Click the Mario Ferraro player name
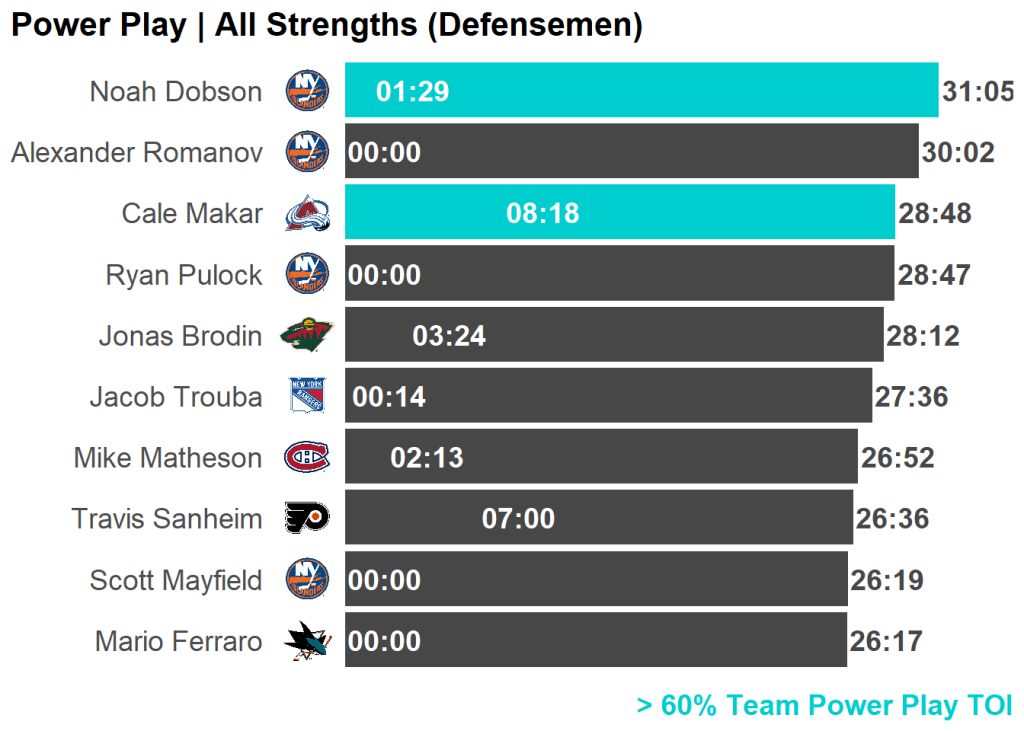This screenshot has width=1024, height=731. tap(178, 641)
